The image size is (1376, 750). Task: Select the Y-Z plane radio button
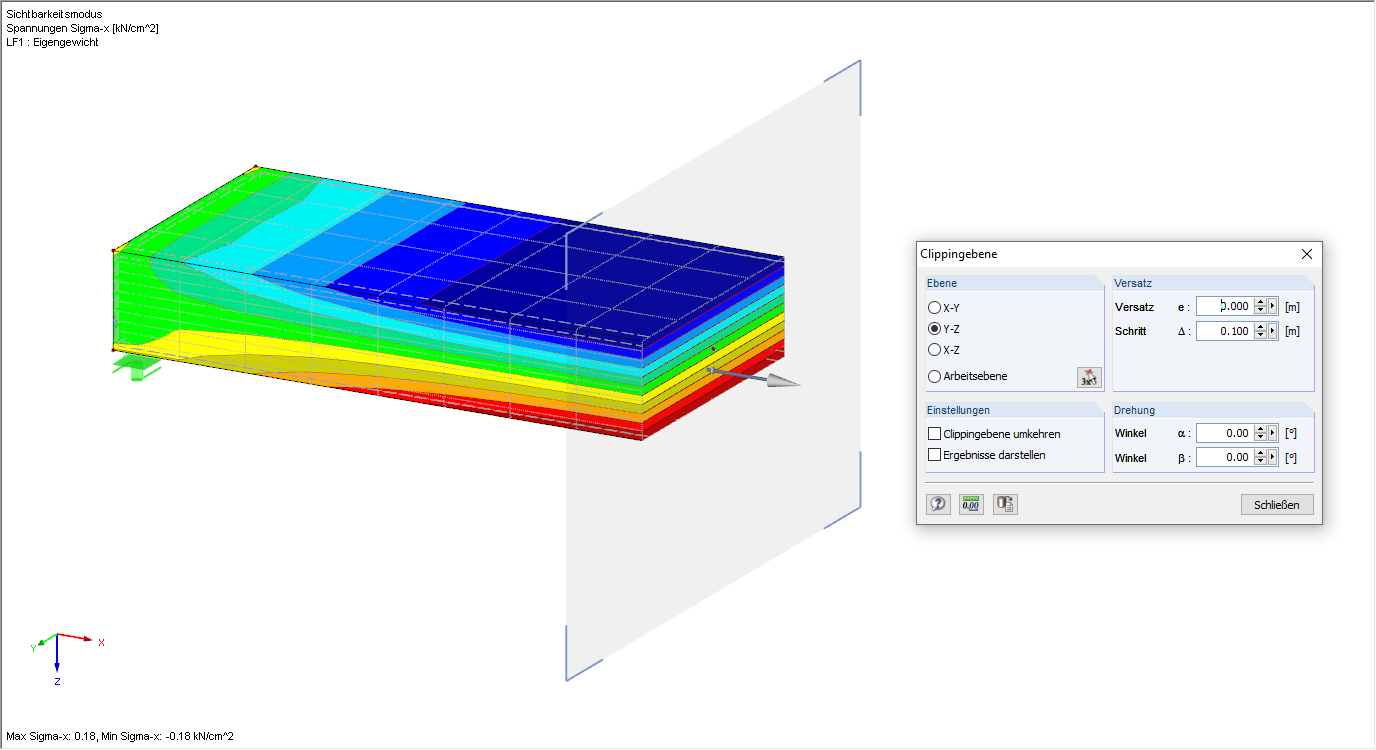point(934,329)
